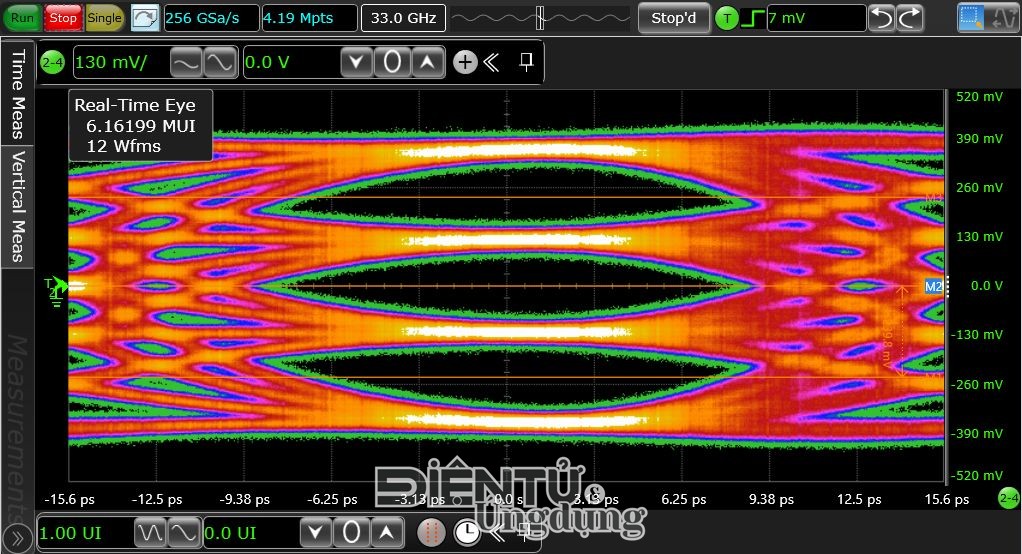Trigger a Single acquisition

[x=104, y=18]
